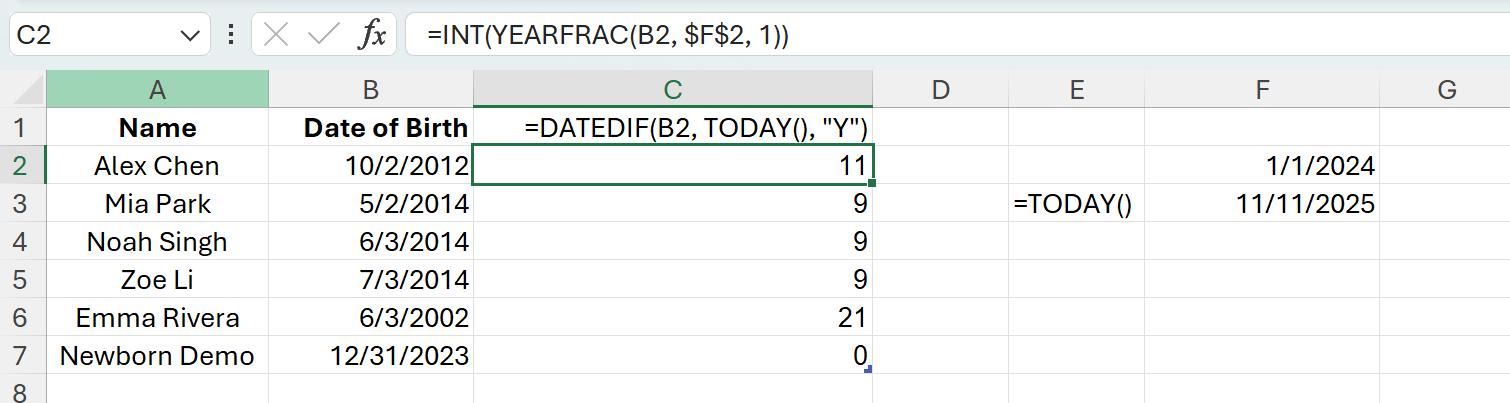Click the fill handle on cell C2

873,183
